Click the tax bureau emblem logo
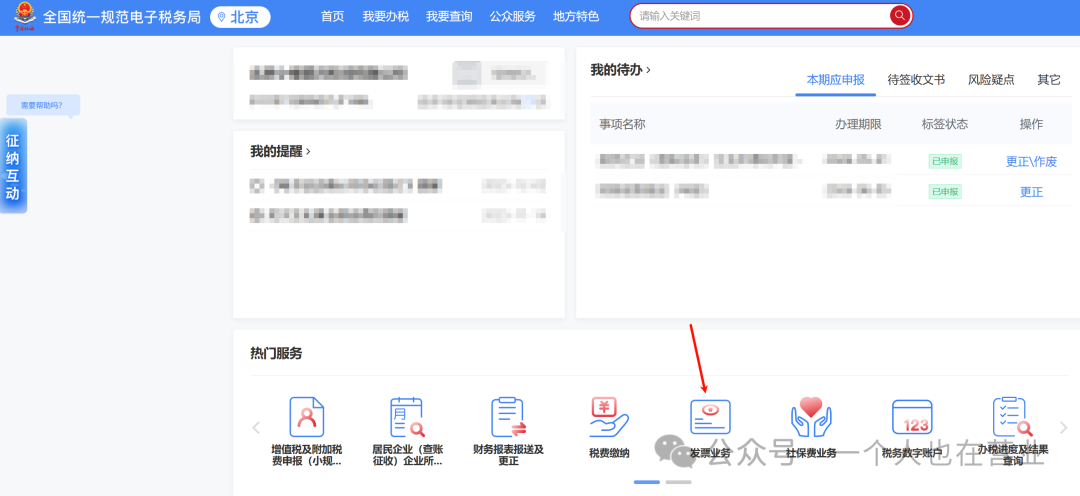The height and width of the screenshot is (496, 1080). click(25, 16)
